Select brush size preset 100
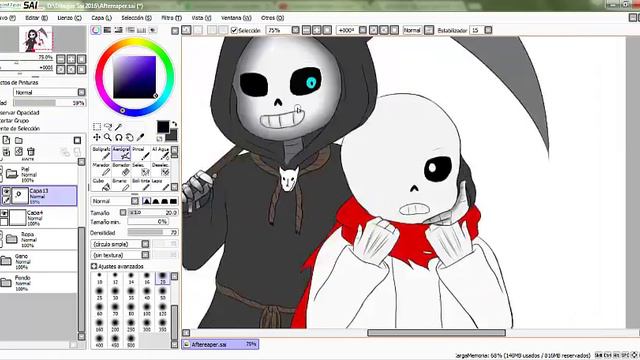 [x=147, y=309]
